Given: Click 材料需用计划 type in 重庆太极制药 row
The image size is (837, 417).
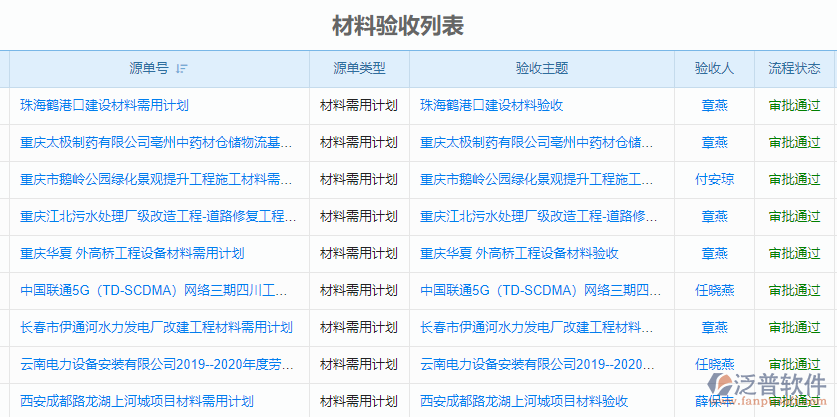Looking at the screenshot, I should 359,143.
